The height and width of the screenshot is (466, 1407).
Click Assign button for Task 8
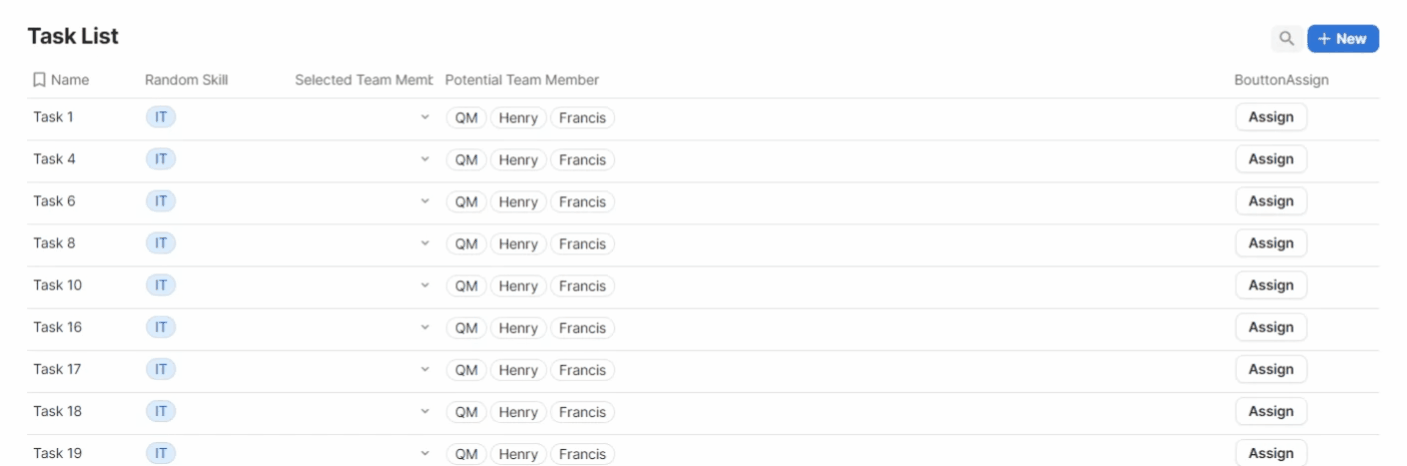tap(1271, 243)
